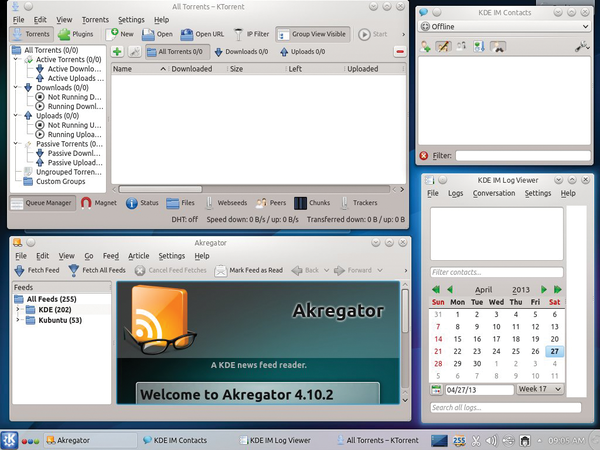Expand the Kubuntu feed folder in Akregator

(x=18, y=320)
